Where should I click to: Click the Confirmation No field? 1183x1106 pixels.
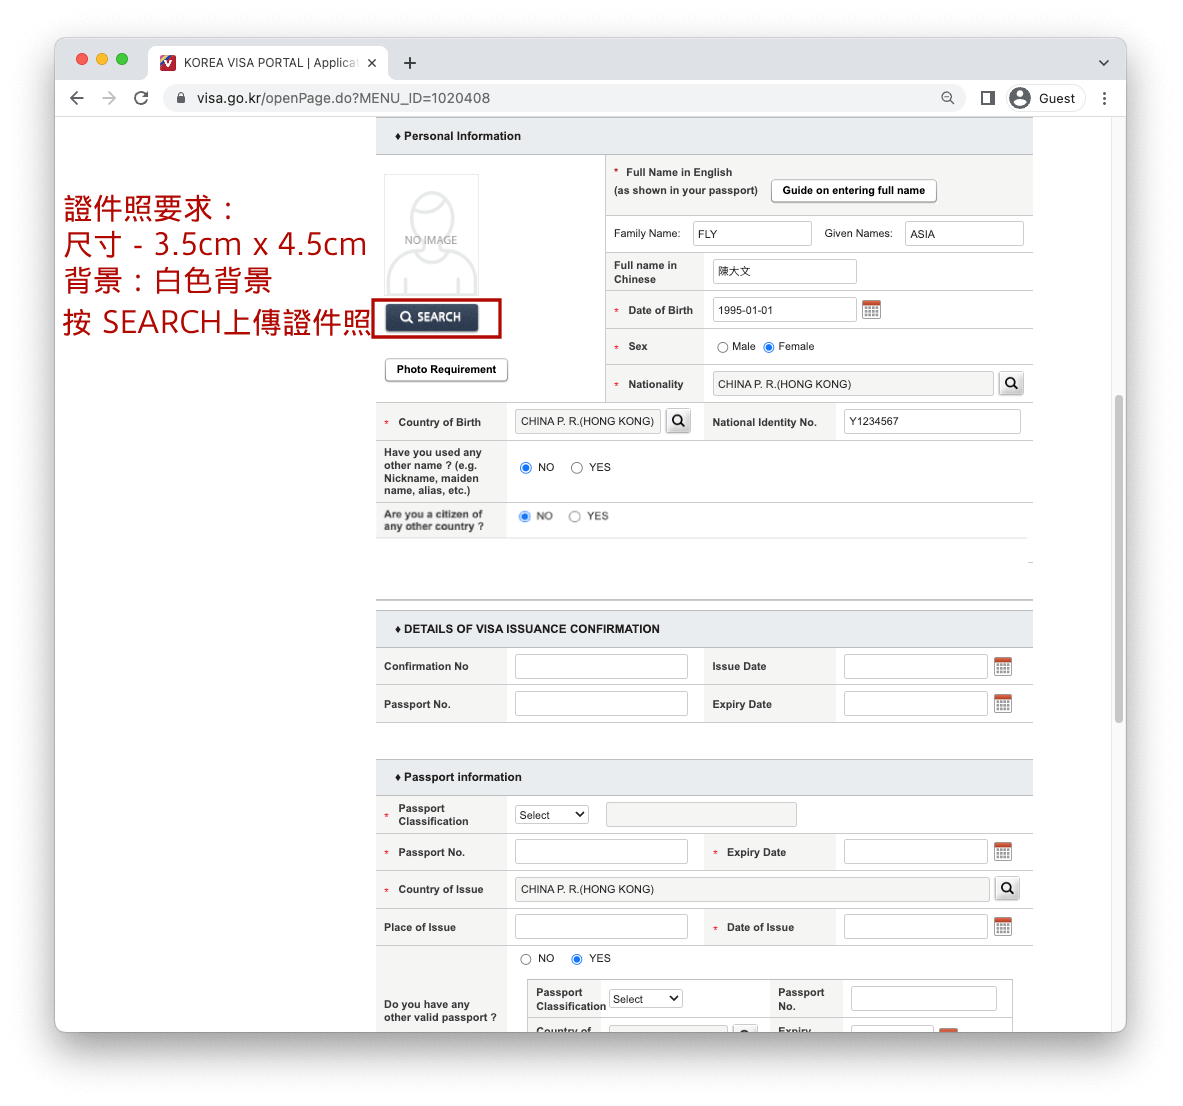(601, 666)
